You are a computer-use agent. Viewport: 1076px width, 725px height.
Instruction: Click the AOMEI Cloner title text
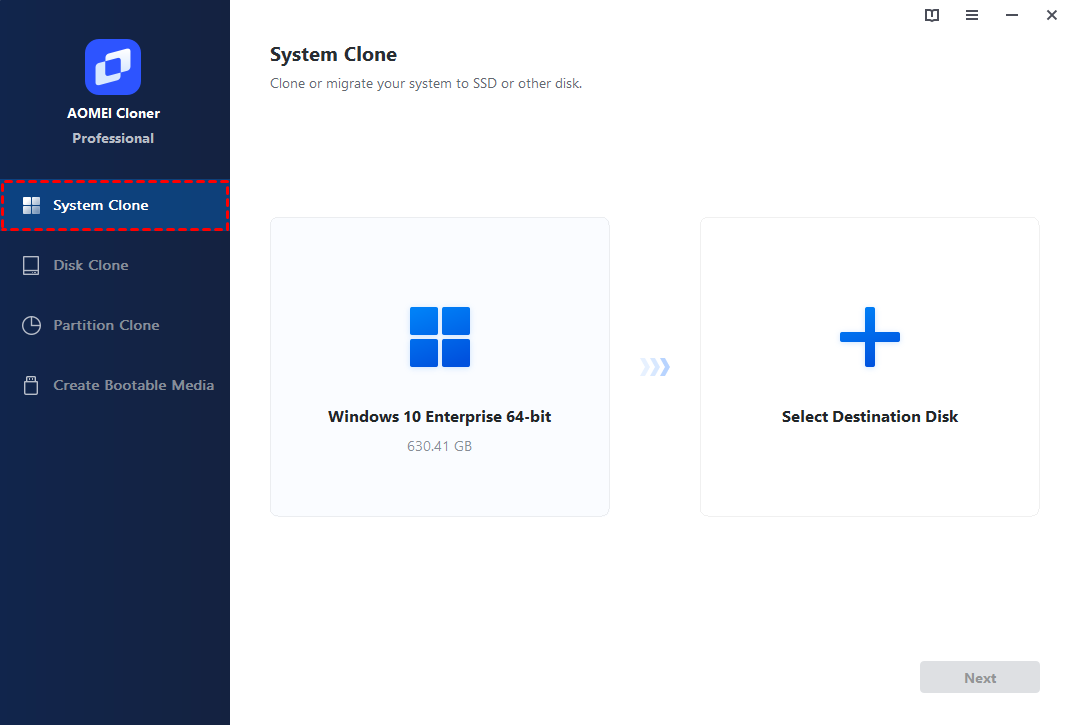pyautogui.click(x=113, y=113)
